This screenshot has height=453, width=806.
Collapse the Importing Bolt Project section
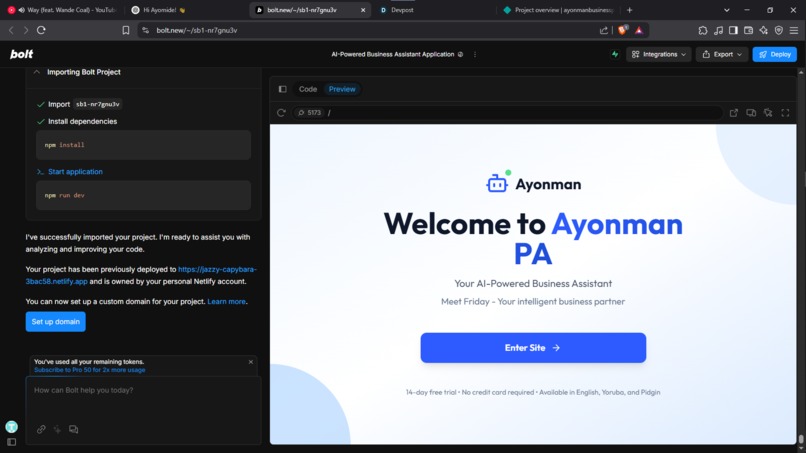point(36,72)
